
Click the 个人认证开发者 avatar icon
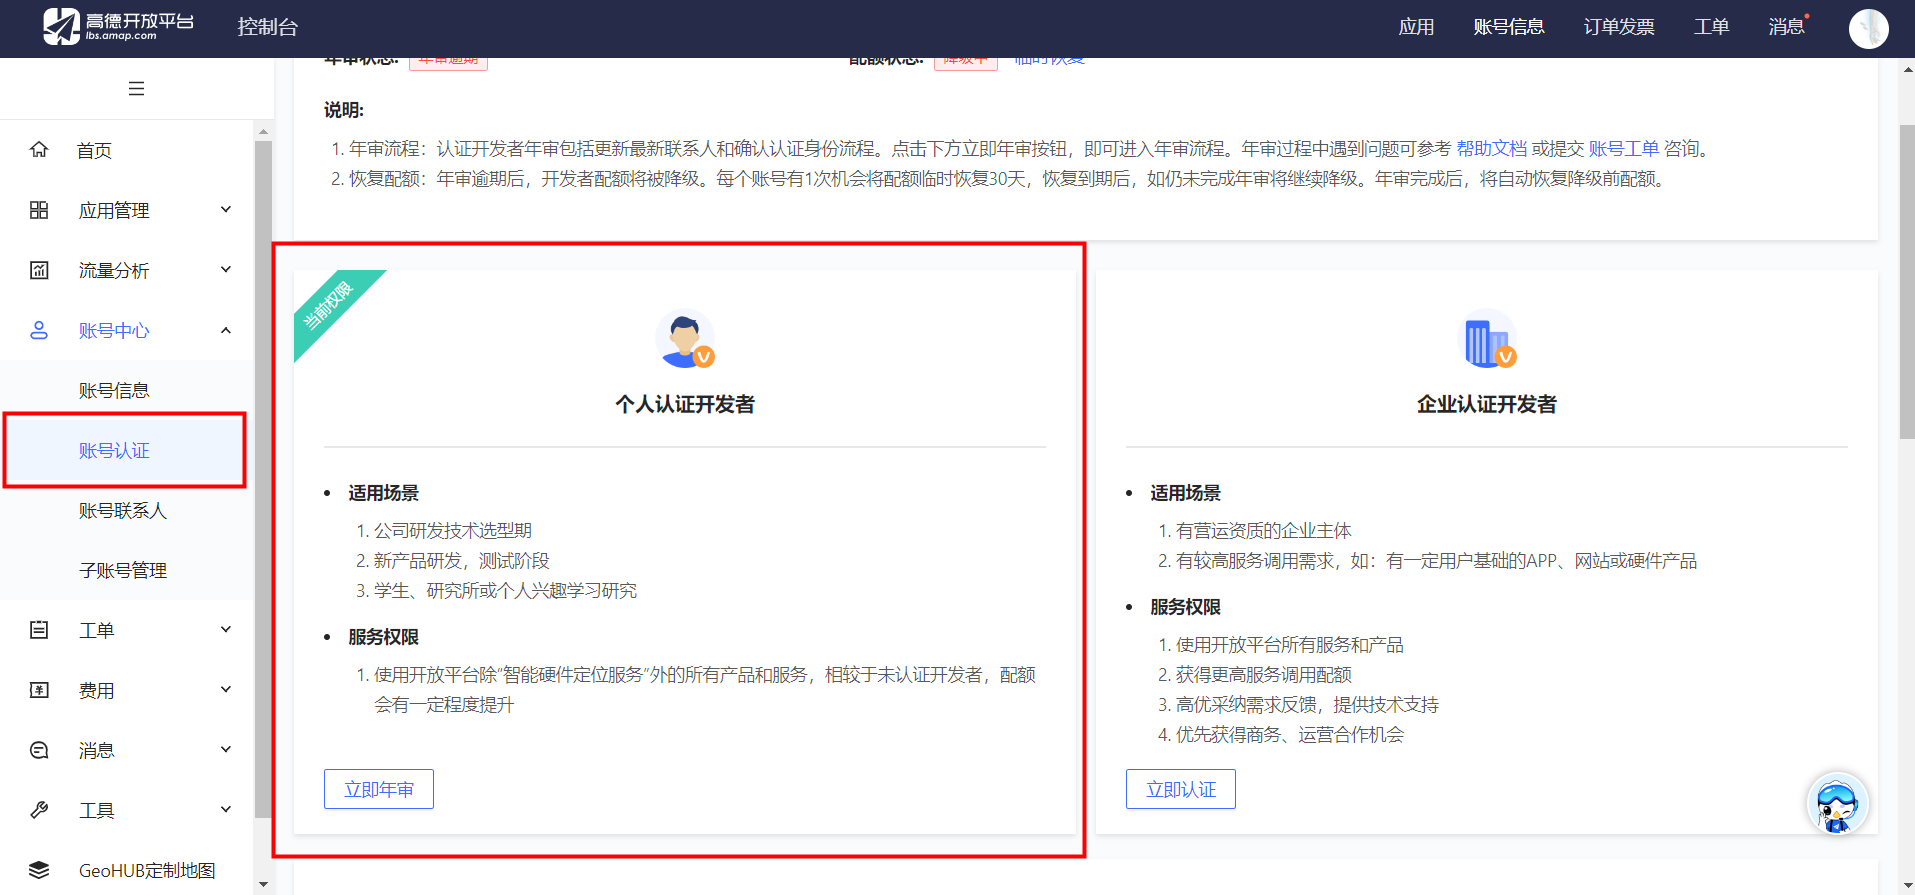[x=685, y=339]
